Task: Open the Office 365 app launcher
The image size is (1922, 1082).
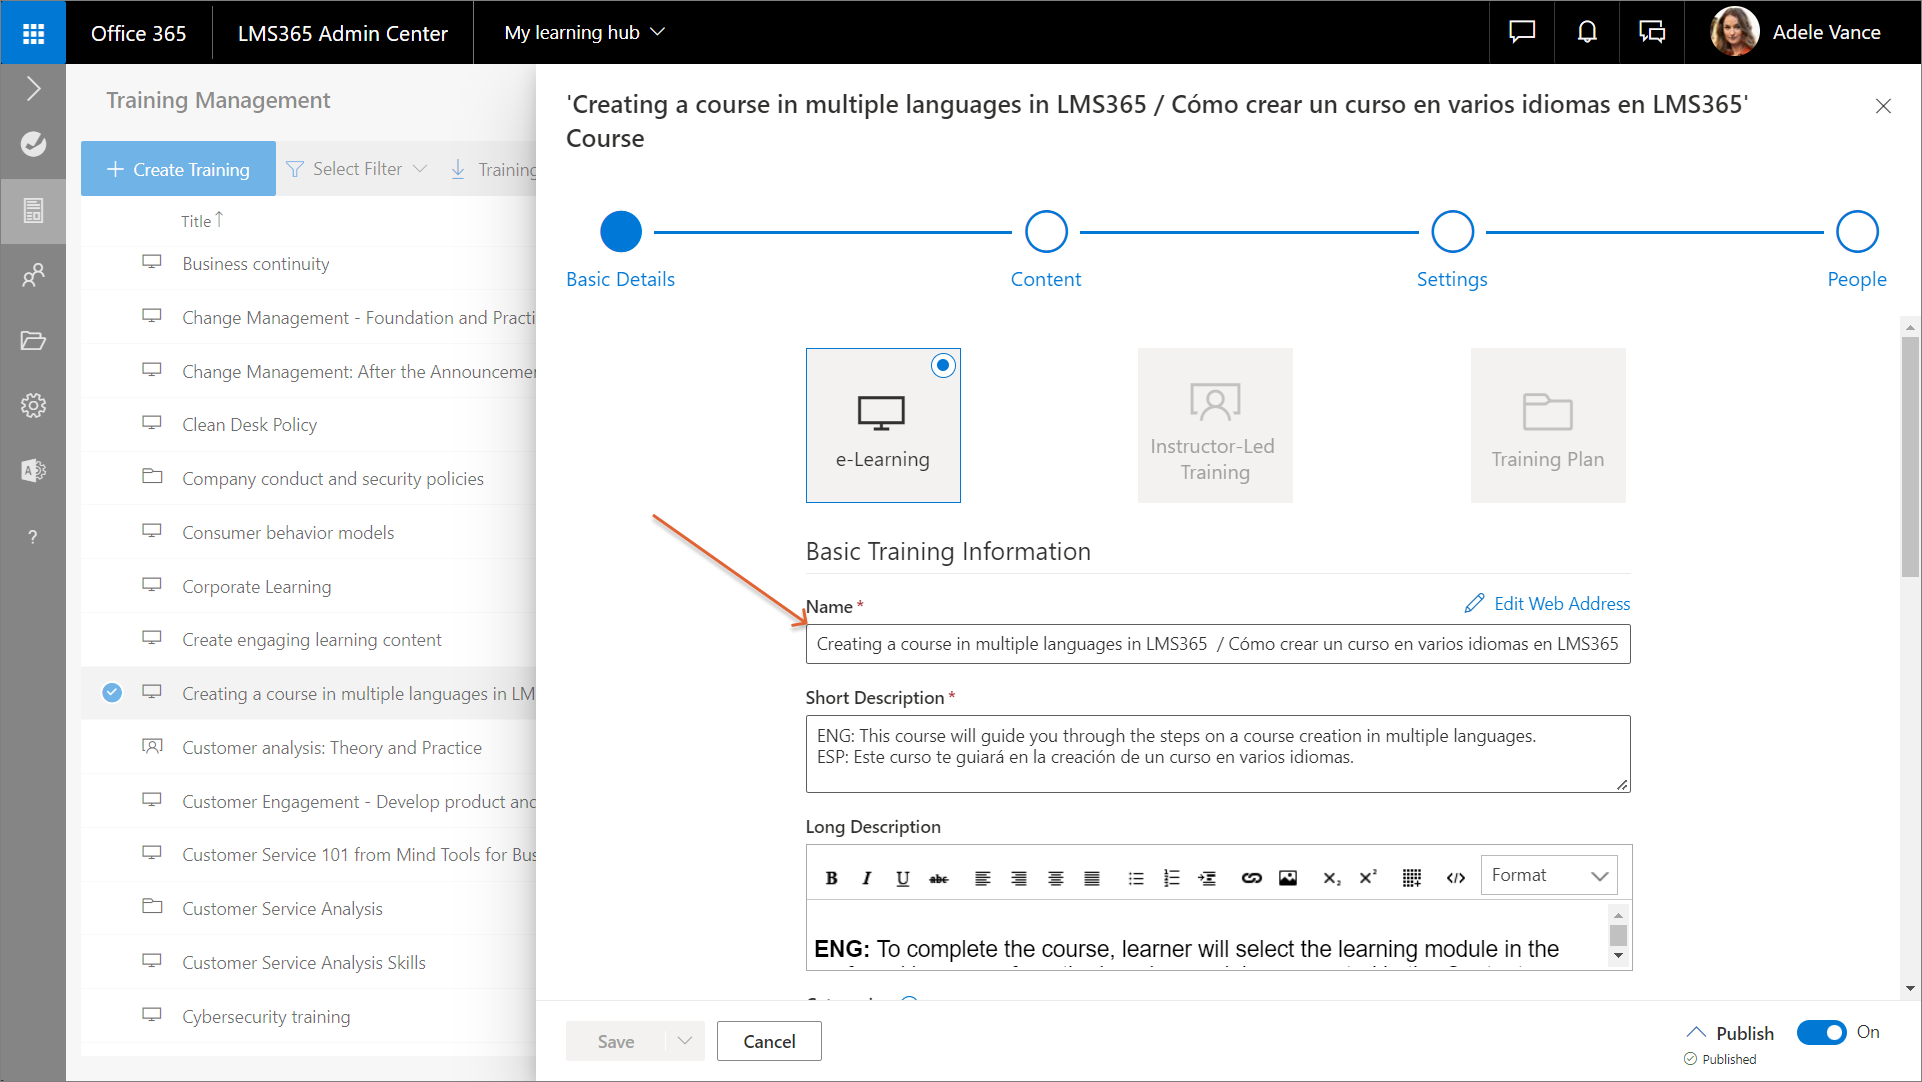Action: (33, 33)
